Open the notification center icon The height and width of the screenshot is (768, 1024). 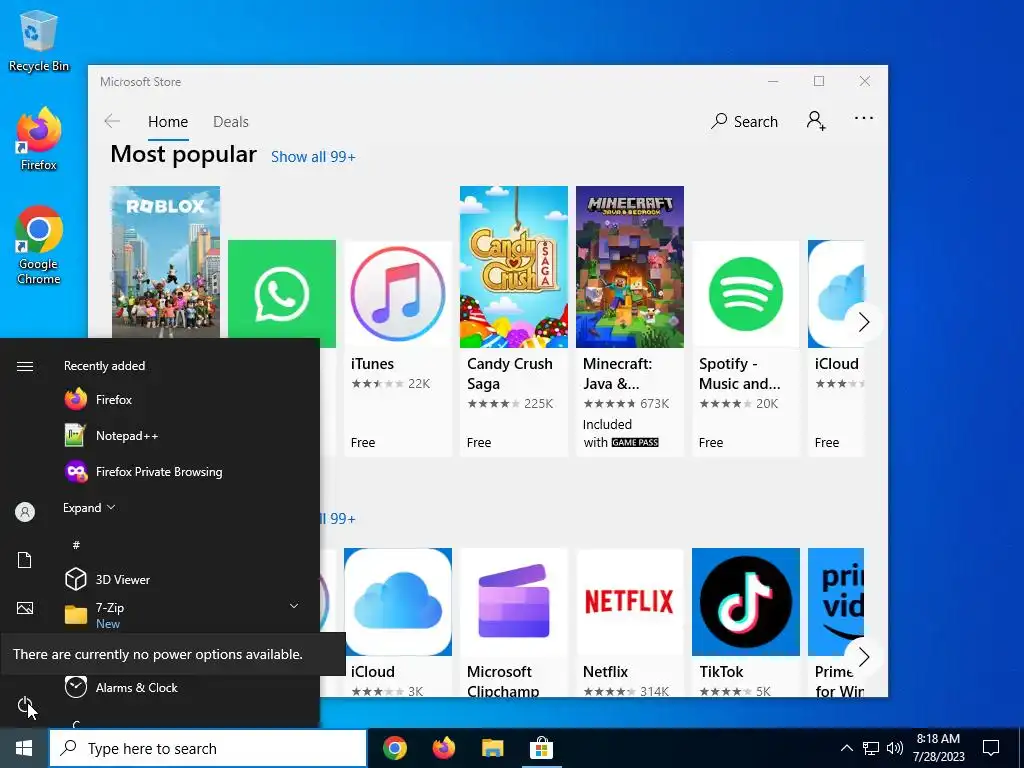pos(991,748)
